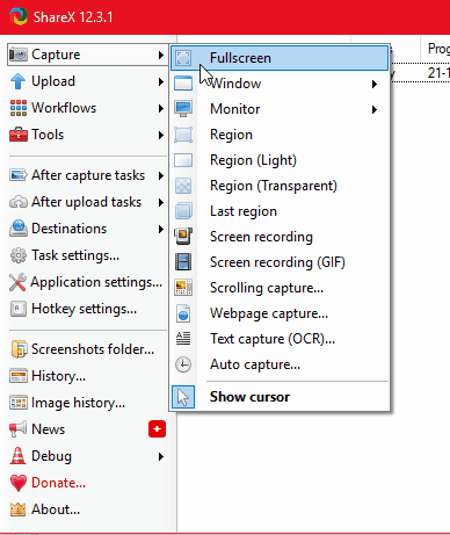Click the Upload blue arrow icon

click(x=18, y=81)
